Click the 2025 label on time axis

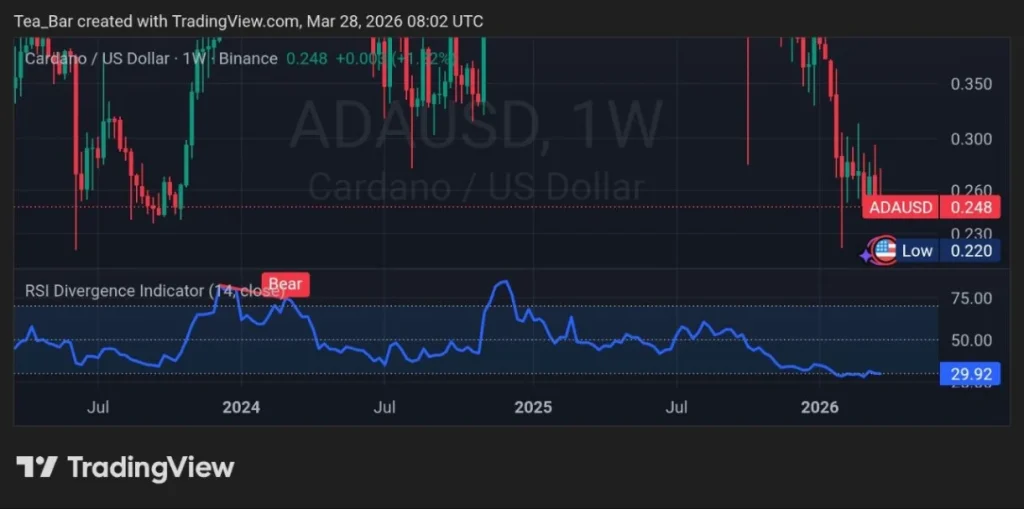click(x=533, y=408)
